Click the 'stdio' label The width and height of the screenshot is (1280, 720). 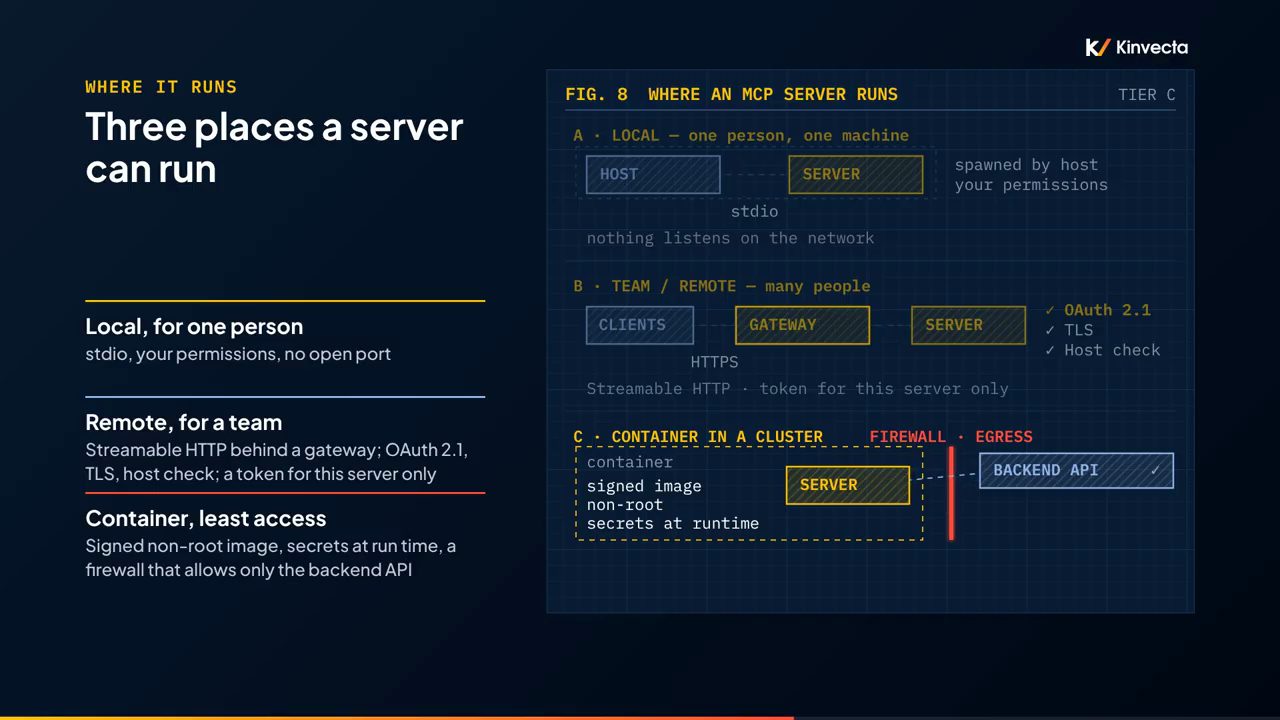tap(754, 212)
